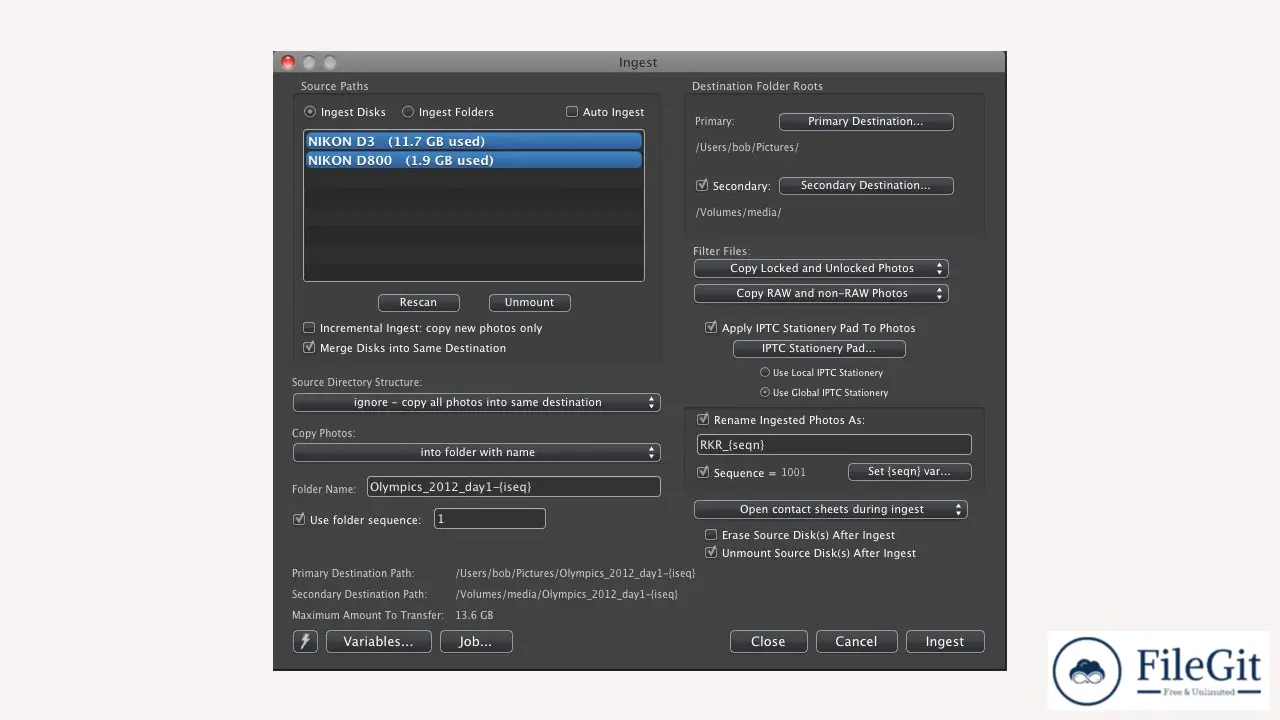Toggle the Secondary destination checkbox
The width and height of the screenshot is (1280, 720).
[702, 185]
